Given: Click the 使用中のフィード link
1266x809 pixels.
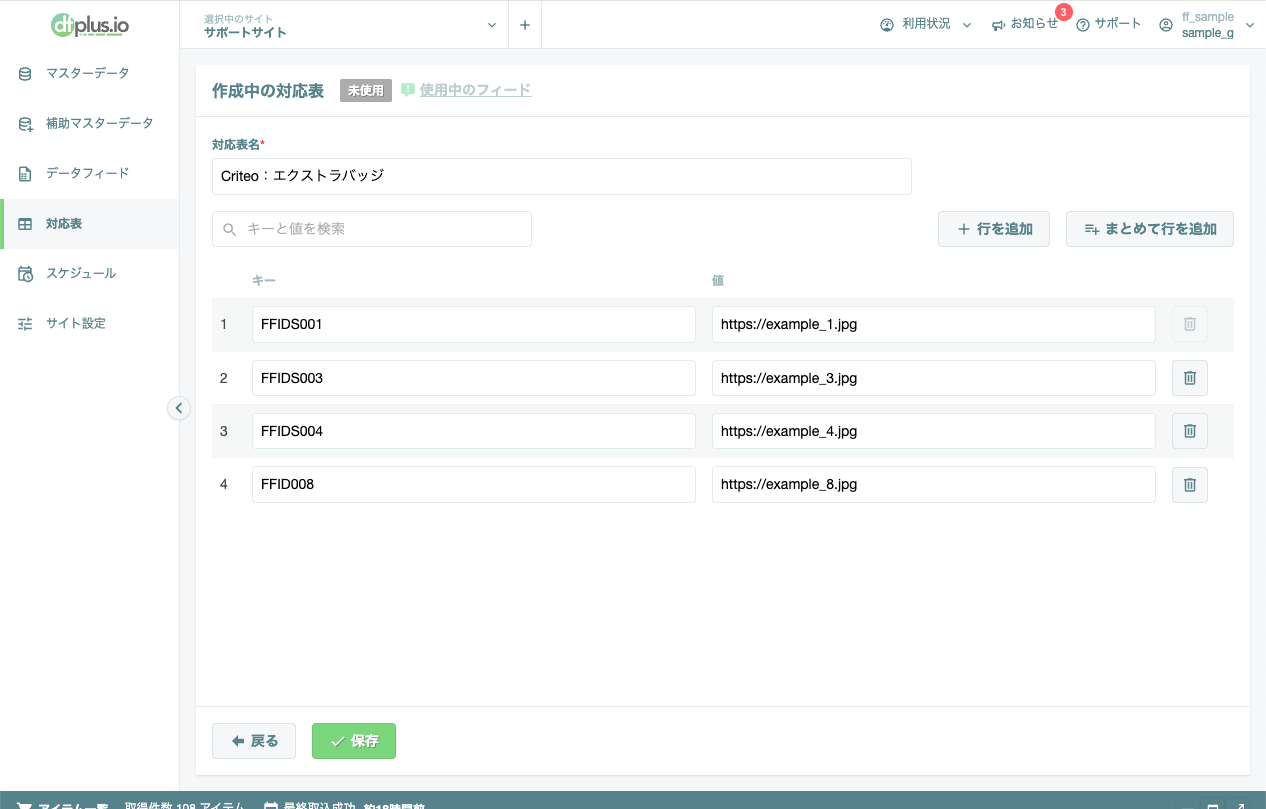Looking at the screenshot, I should [475, 90].
